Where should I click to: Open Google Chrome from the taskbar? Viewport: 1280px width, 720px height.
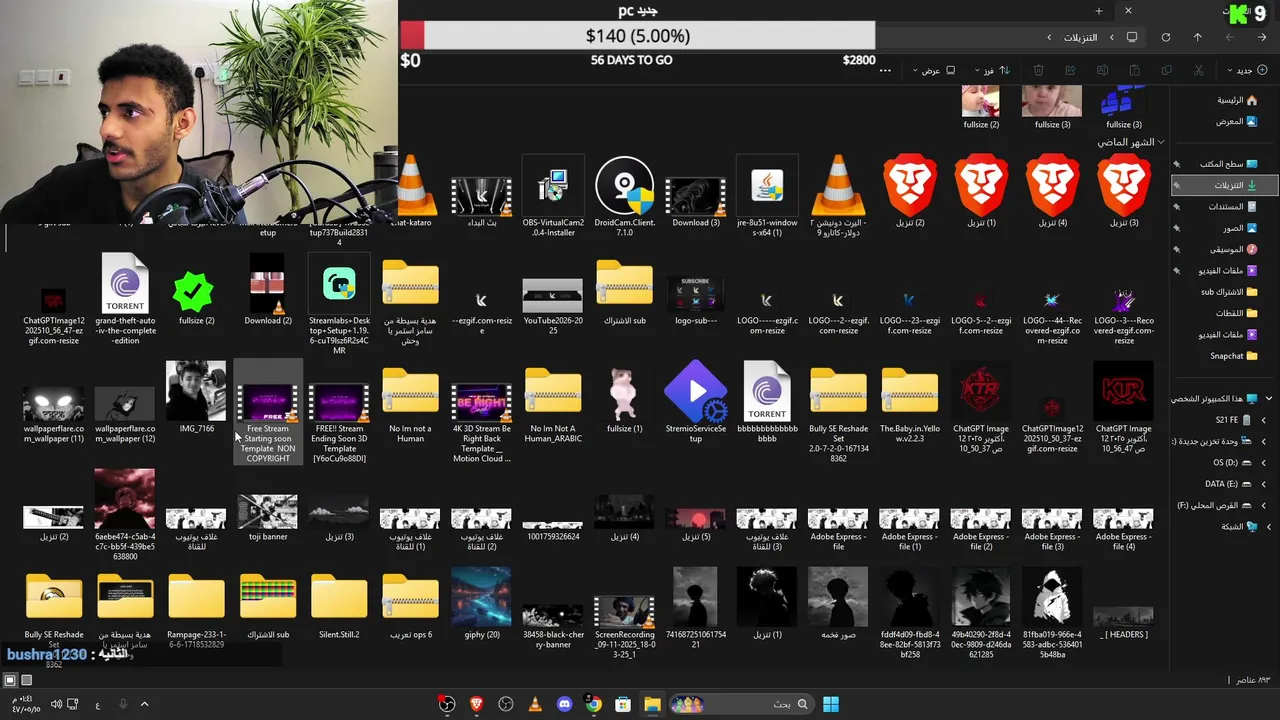pos(593,704)
